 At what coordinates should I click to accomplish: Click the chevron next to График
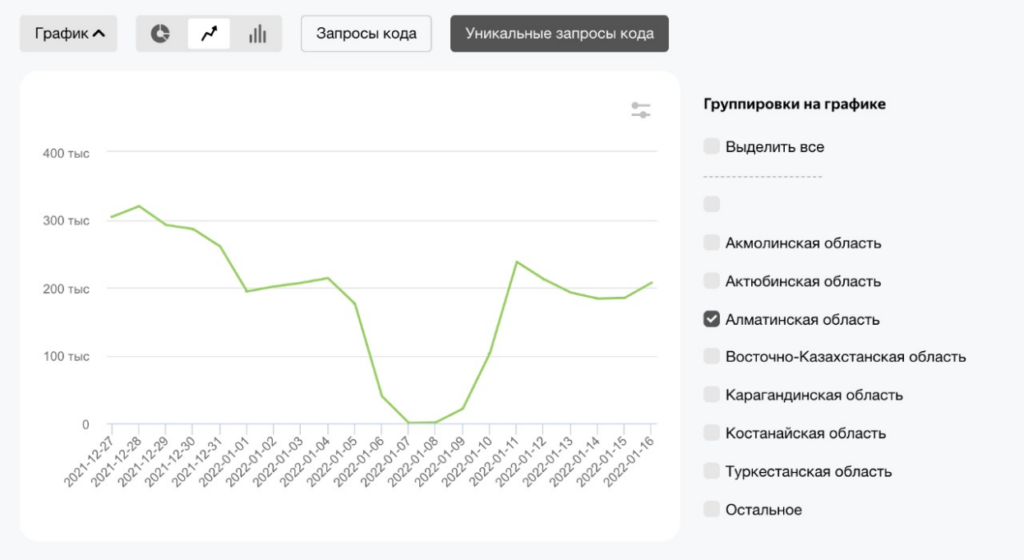point(99,33)
